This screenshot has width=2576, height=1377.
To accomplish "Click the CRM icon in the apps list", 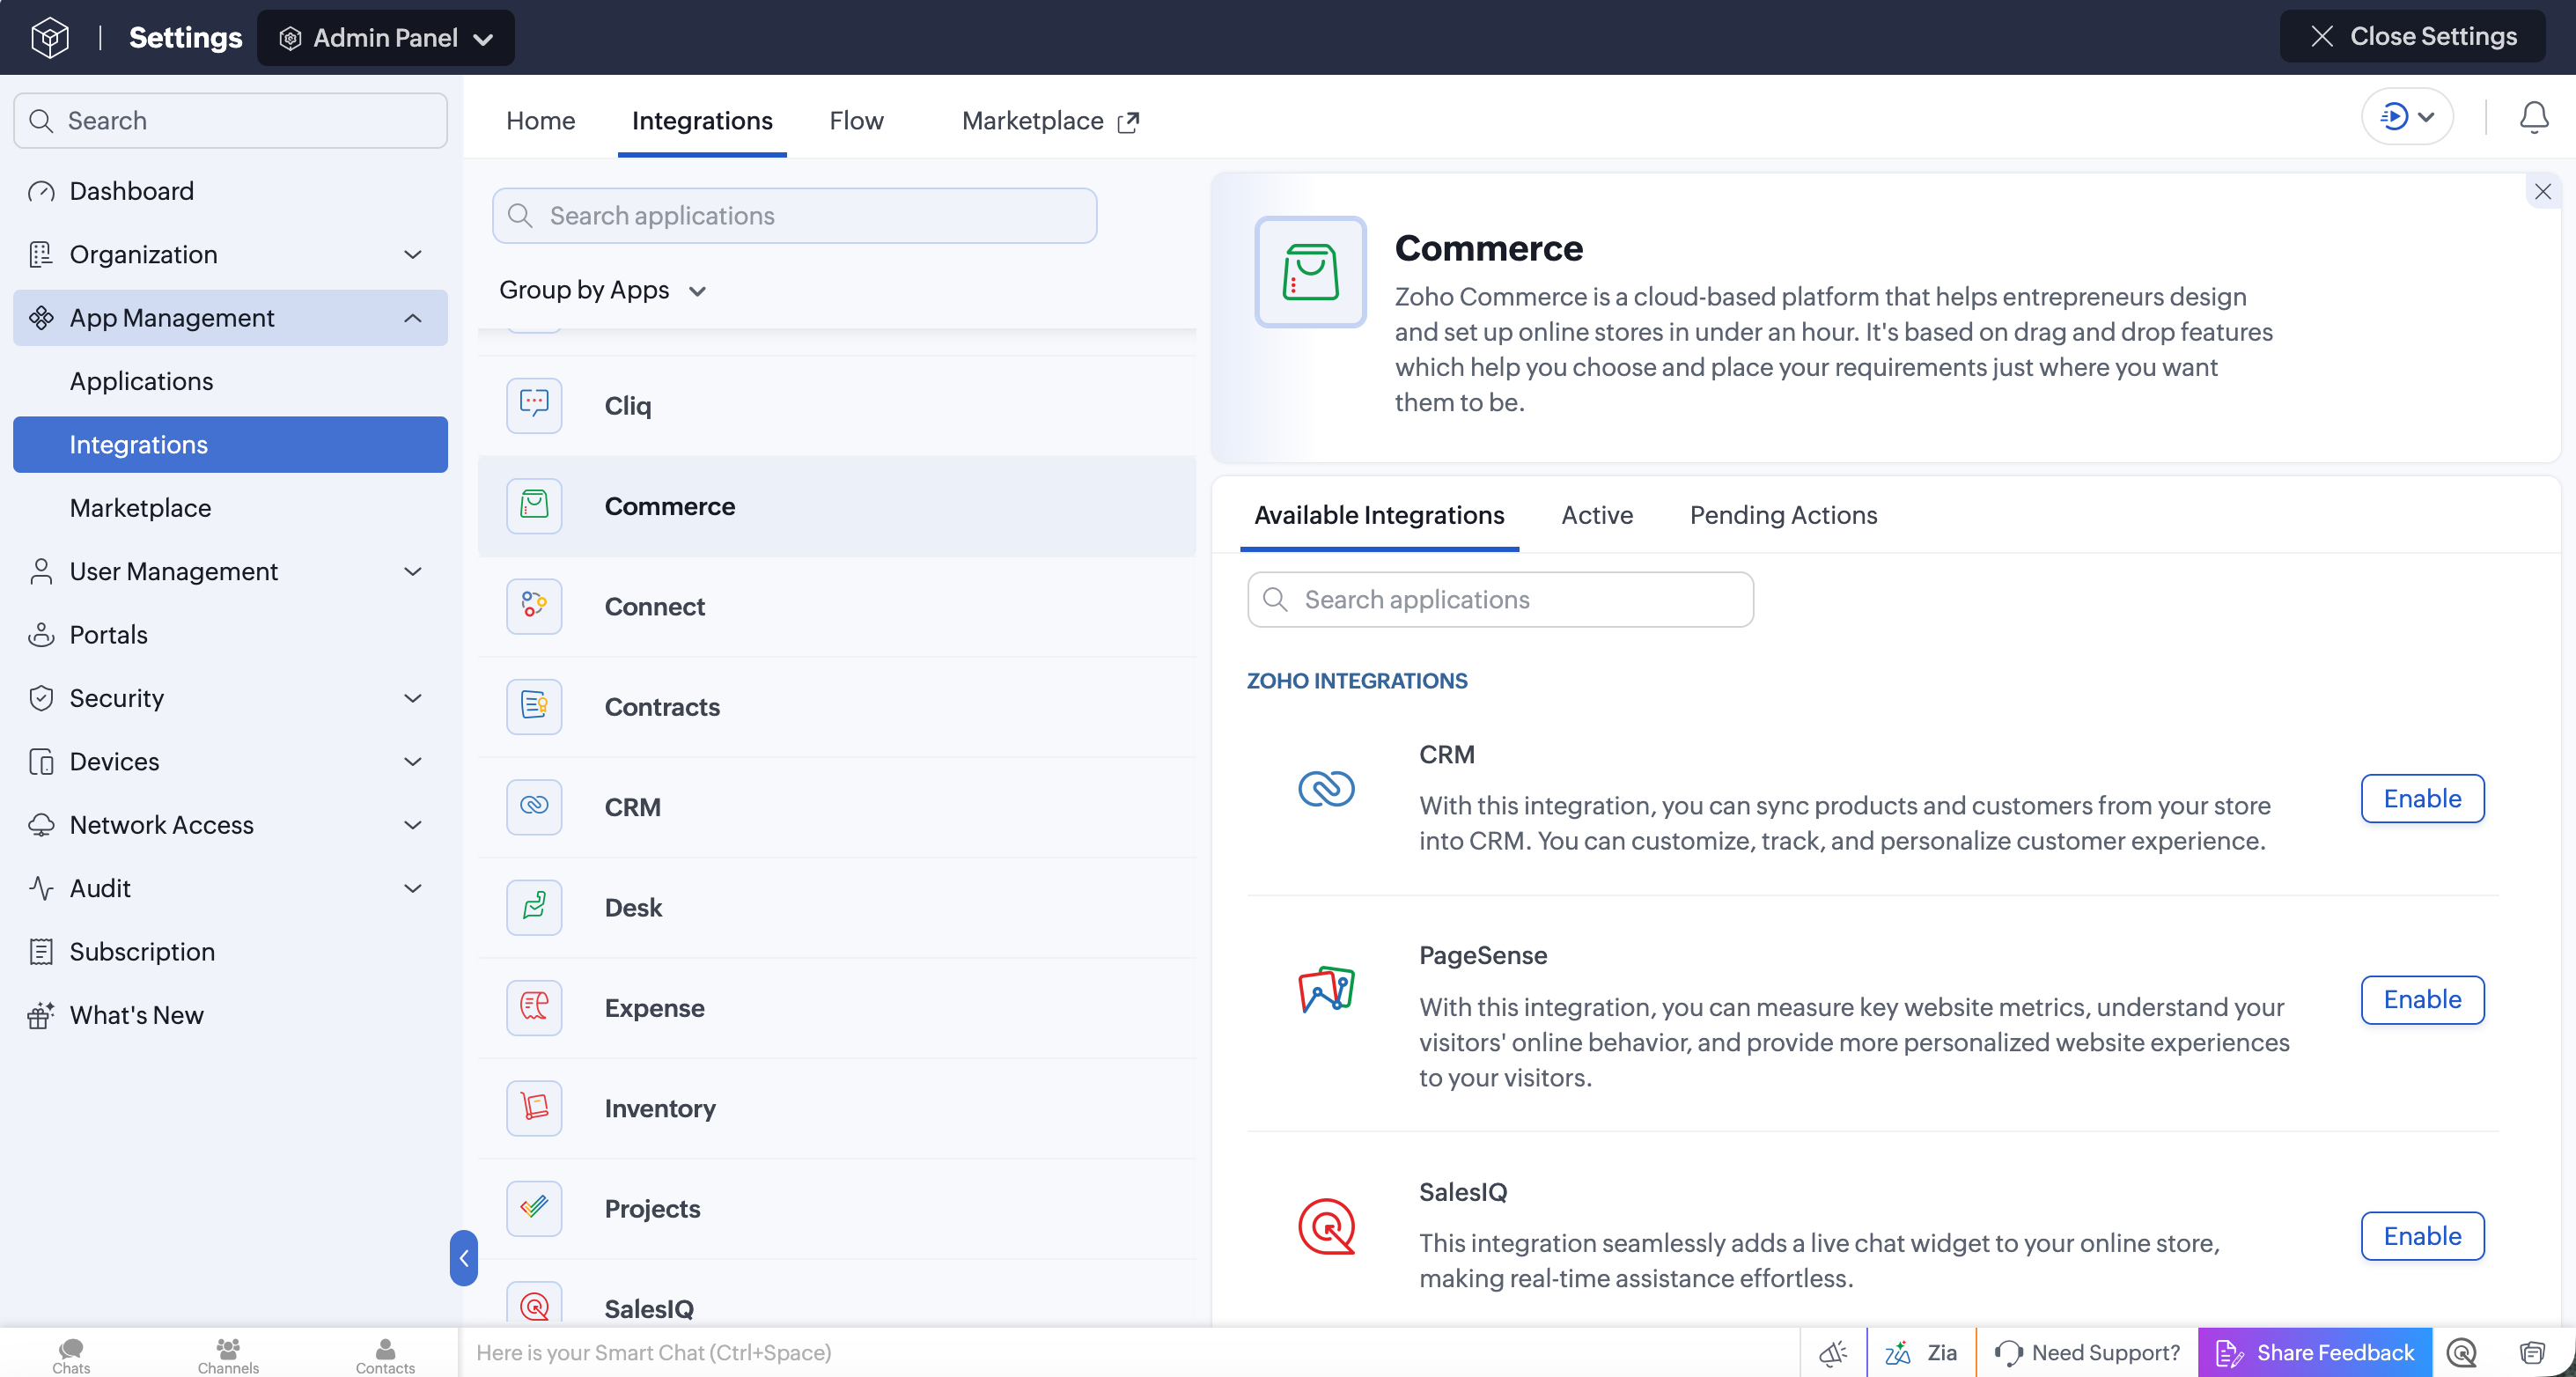I will [534, 806].
